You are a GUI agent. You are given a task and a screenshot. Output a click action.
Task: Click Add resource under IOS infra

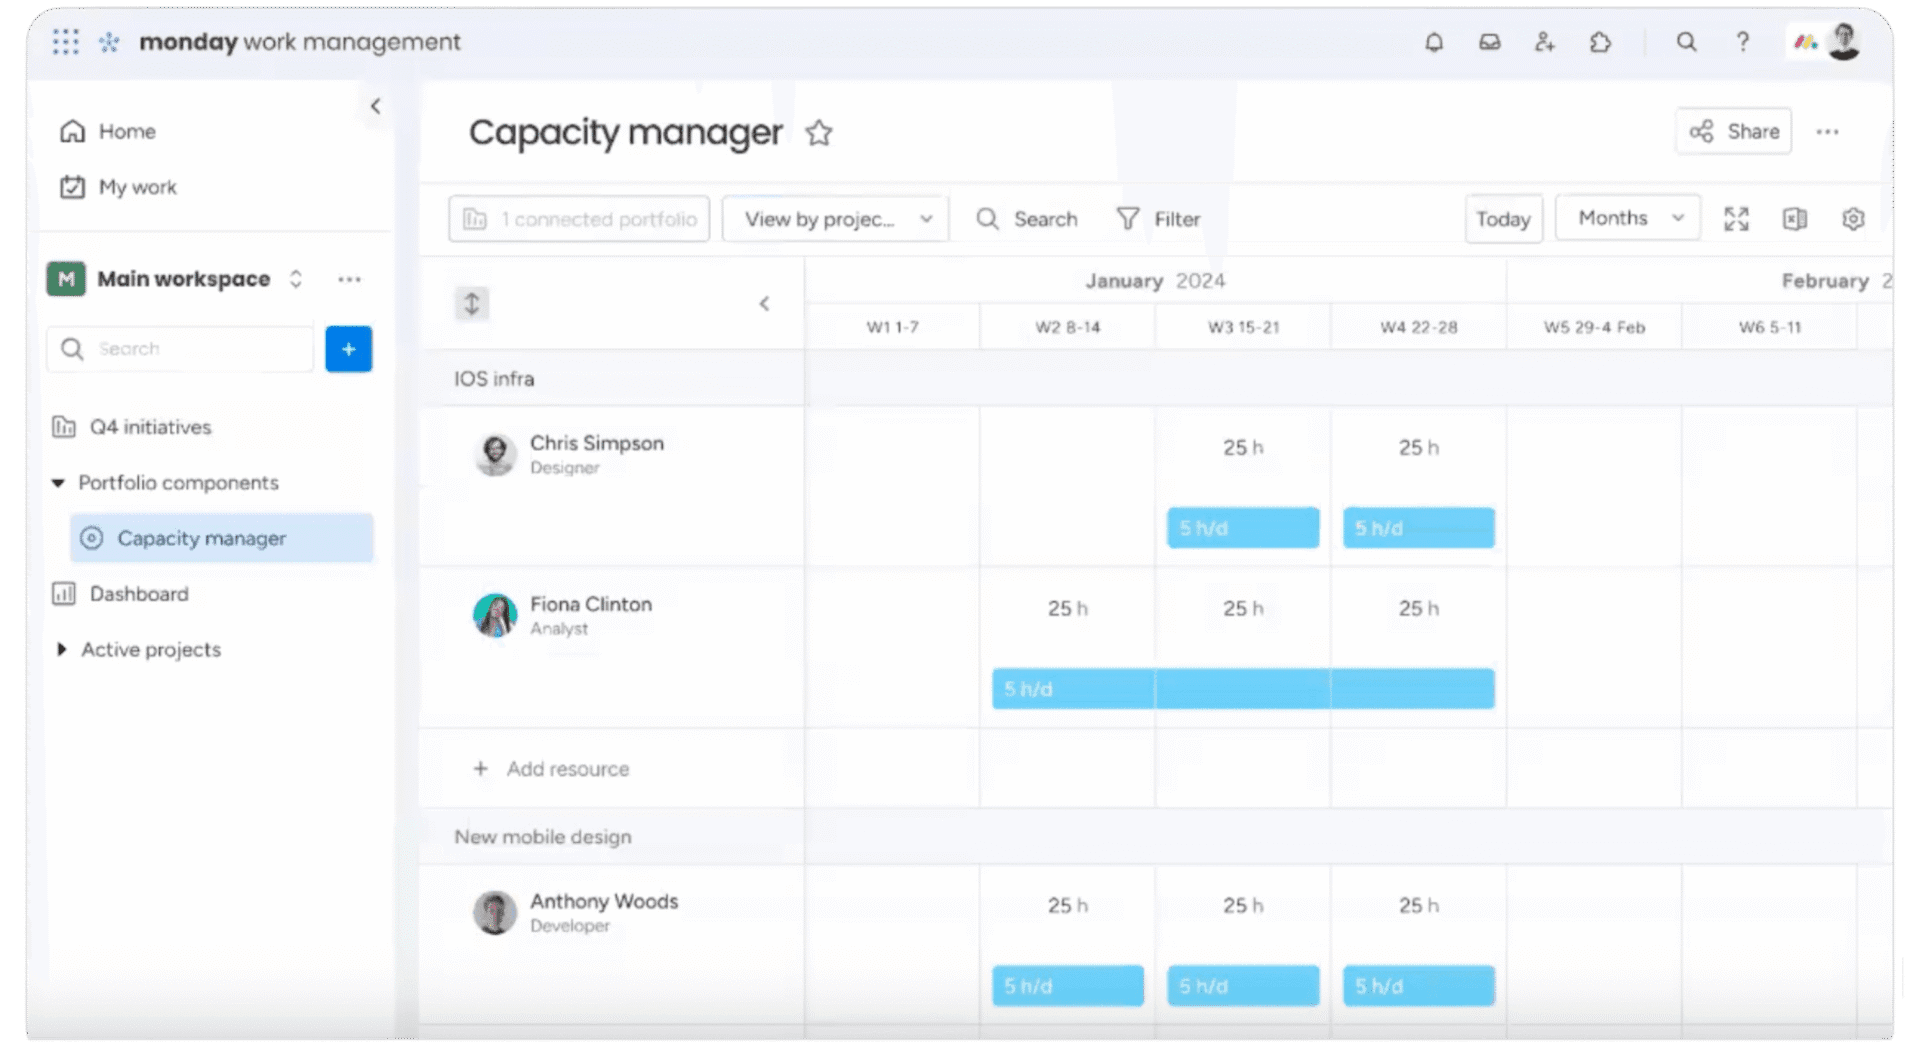click(x=551, y=768)
